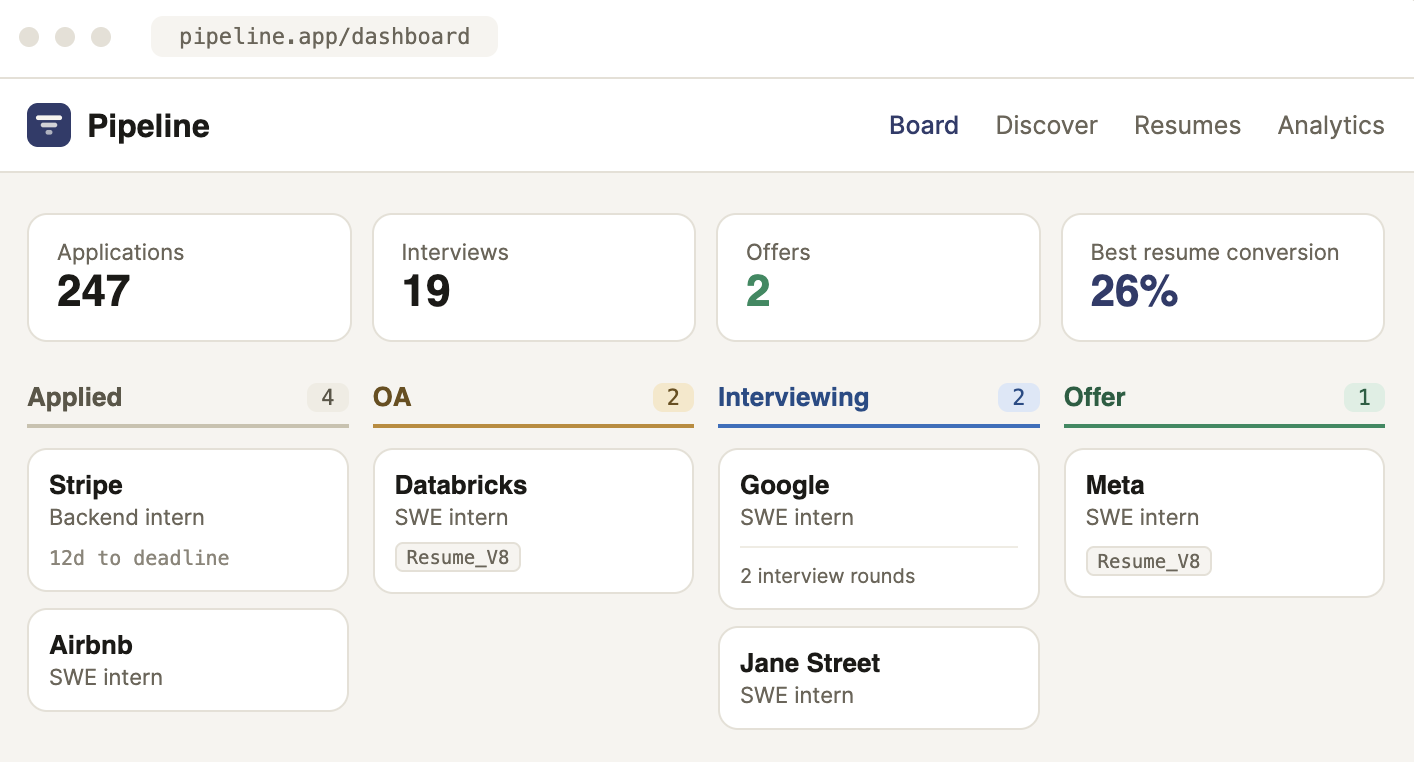Click the Resume_V8 tag on Databricks card
Screen dimensions: 1414x762
[458, 557]
